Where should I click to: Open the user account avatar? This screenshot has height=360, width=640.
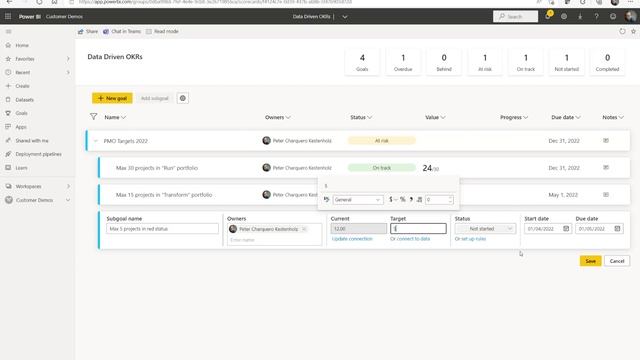(631, 16)
